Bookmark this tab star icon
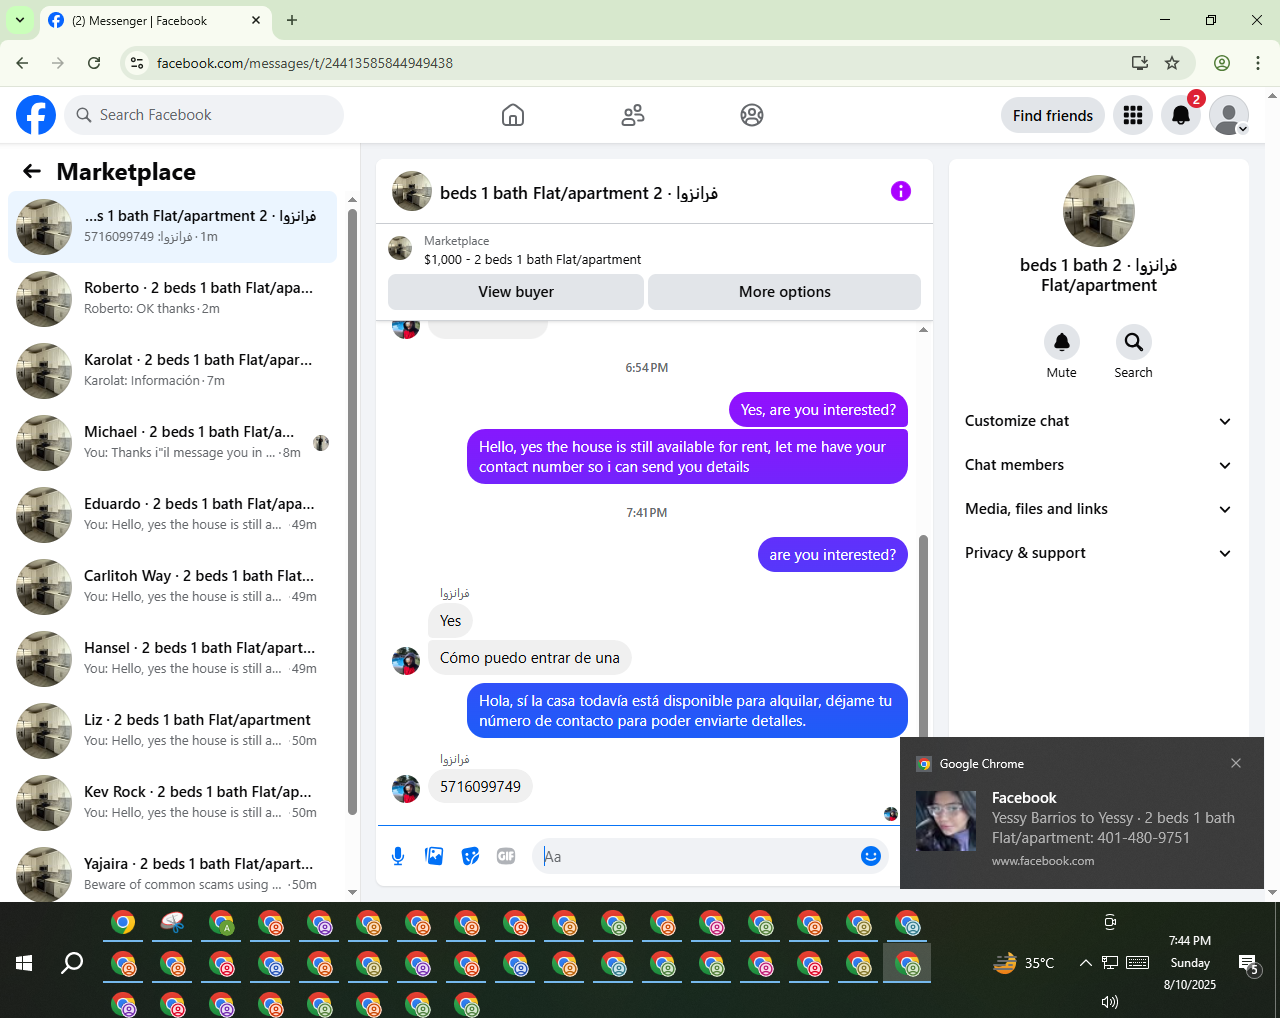The width and height of the screenshot is (1280, 1018). coord(1172,63)
